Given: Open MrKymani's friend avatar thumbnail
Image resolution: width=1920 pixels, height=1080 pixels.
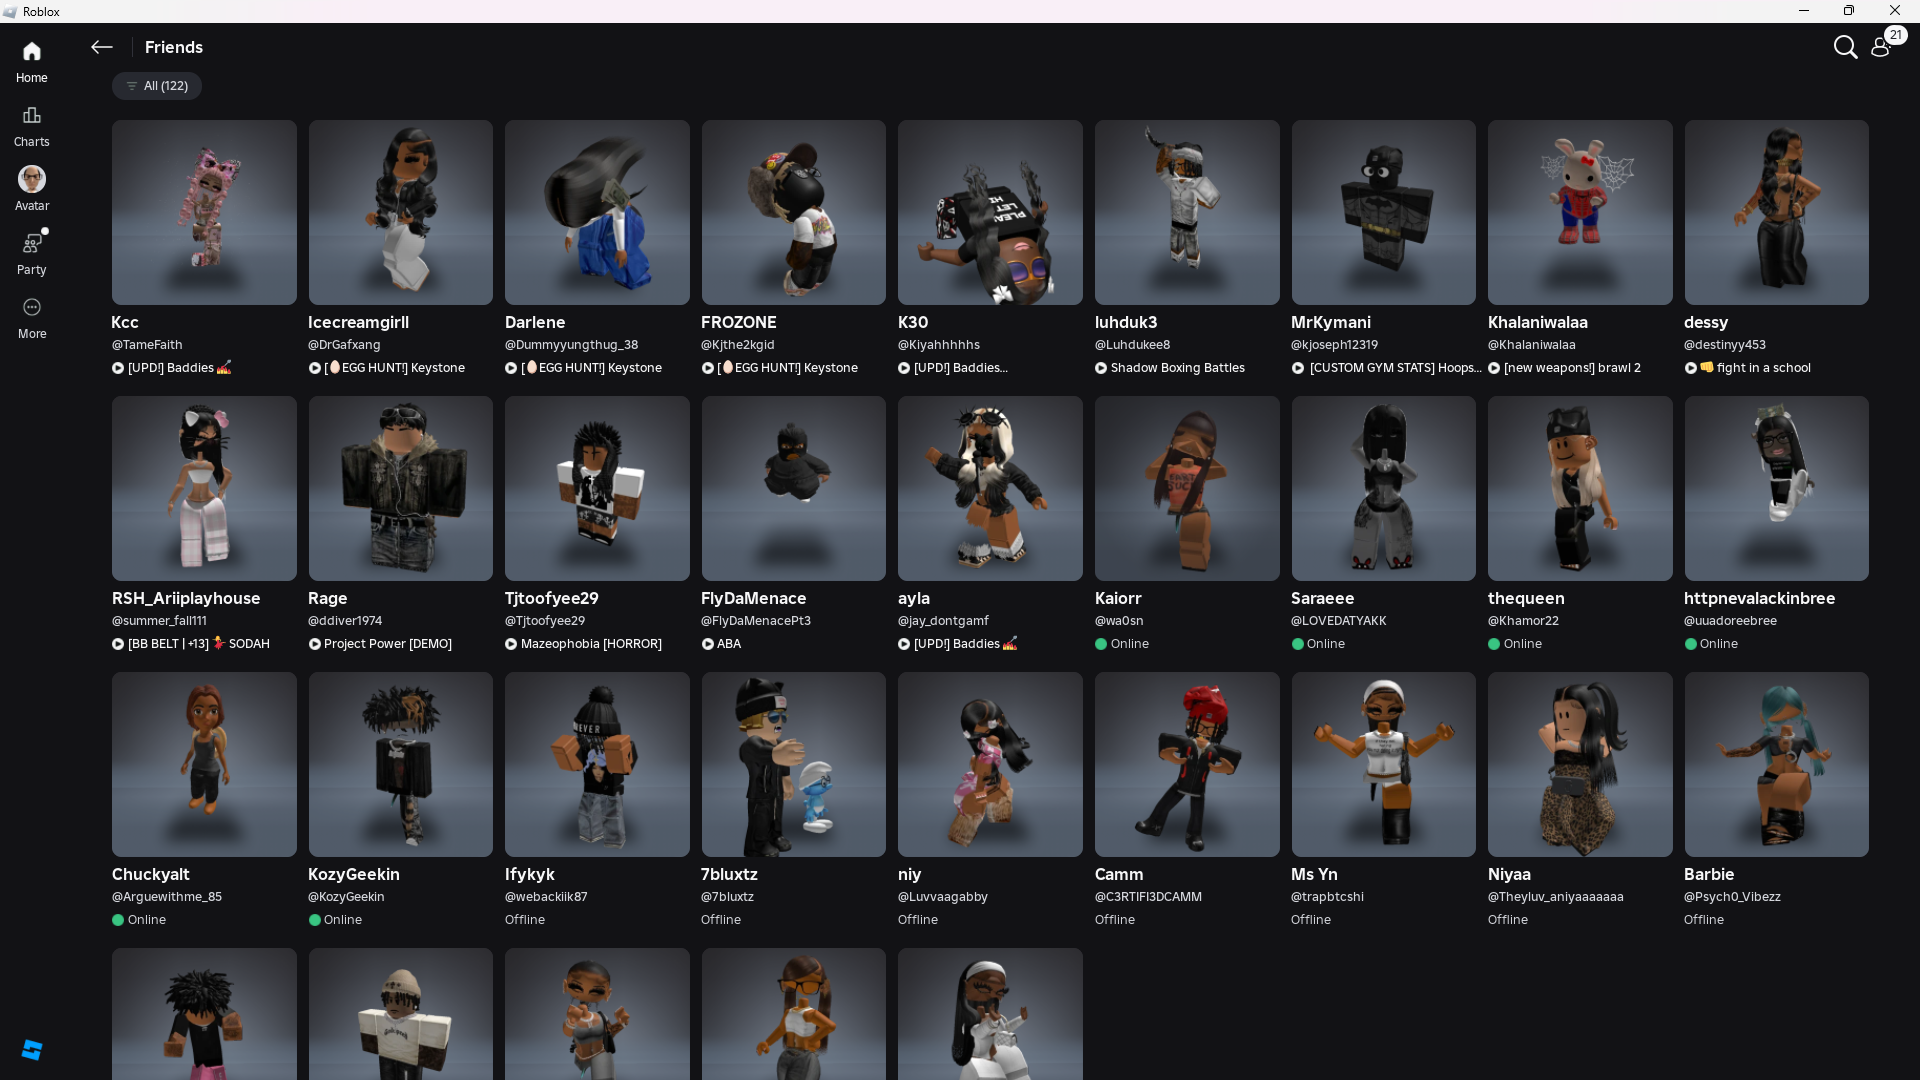Looking at the screenshot, I should click(x=1383, y=212).
